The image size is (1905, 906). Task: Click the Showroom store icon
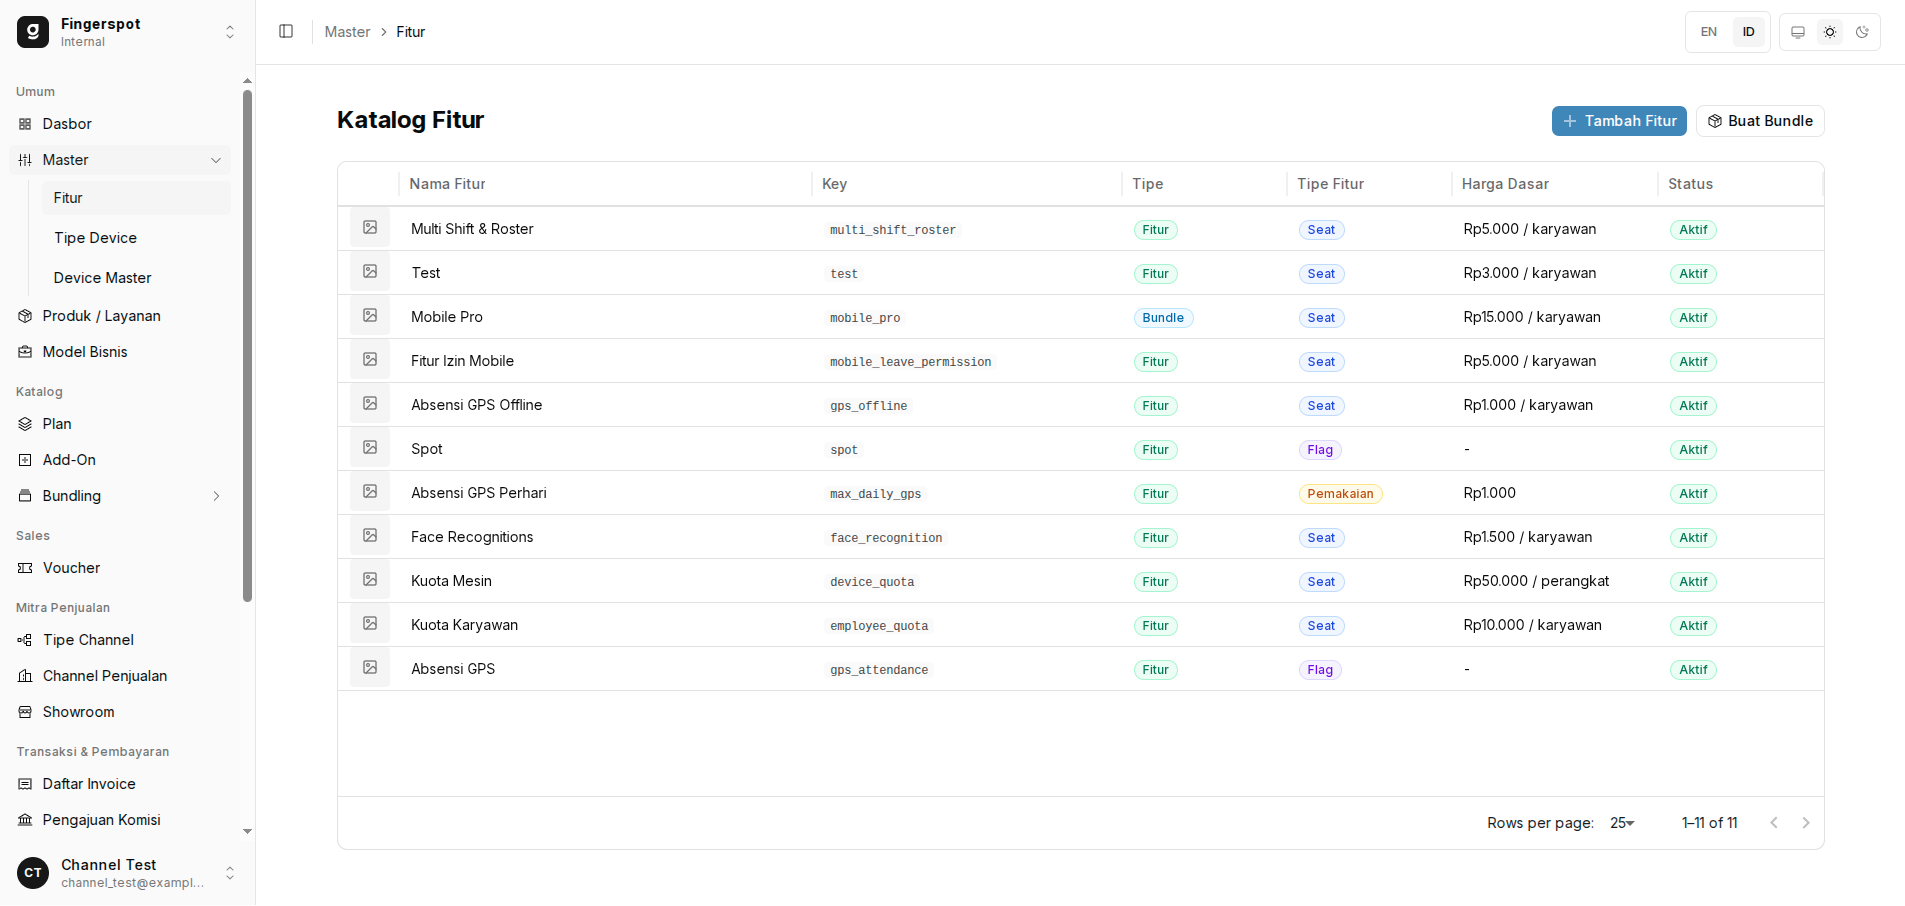click(25, 712)
